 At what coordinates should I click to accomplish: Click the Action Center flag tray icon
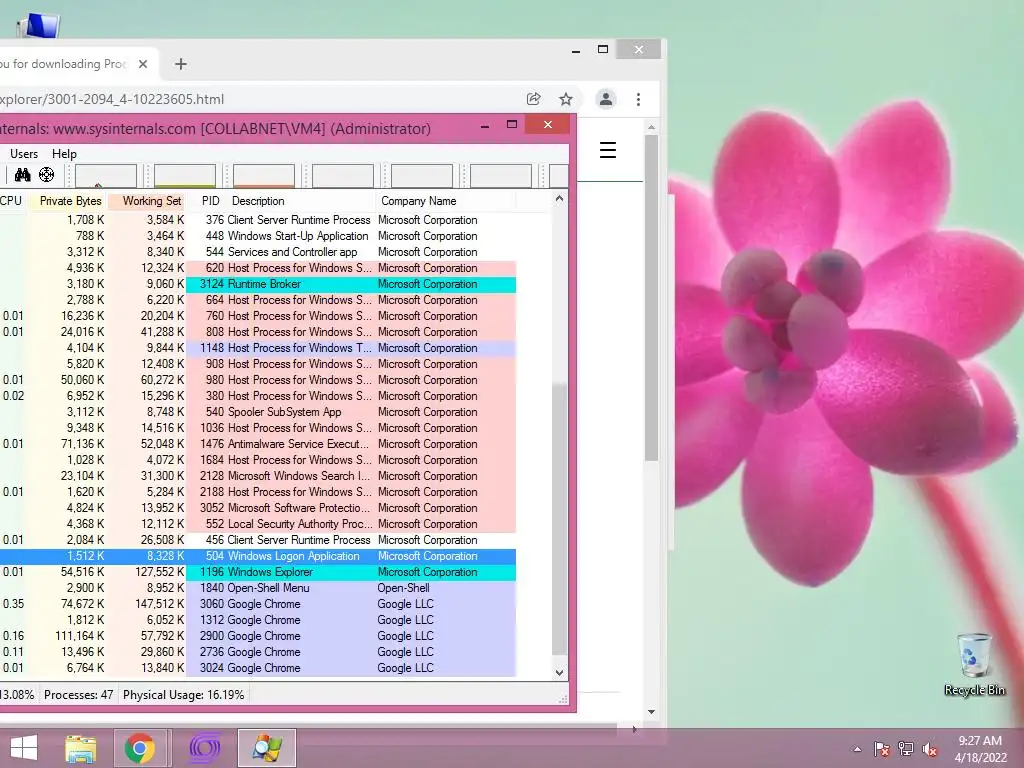882,749
